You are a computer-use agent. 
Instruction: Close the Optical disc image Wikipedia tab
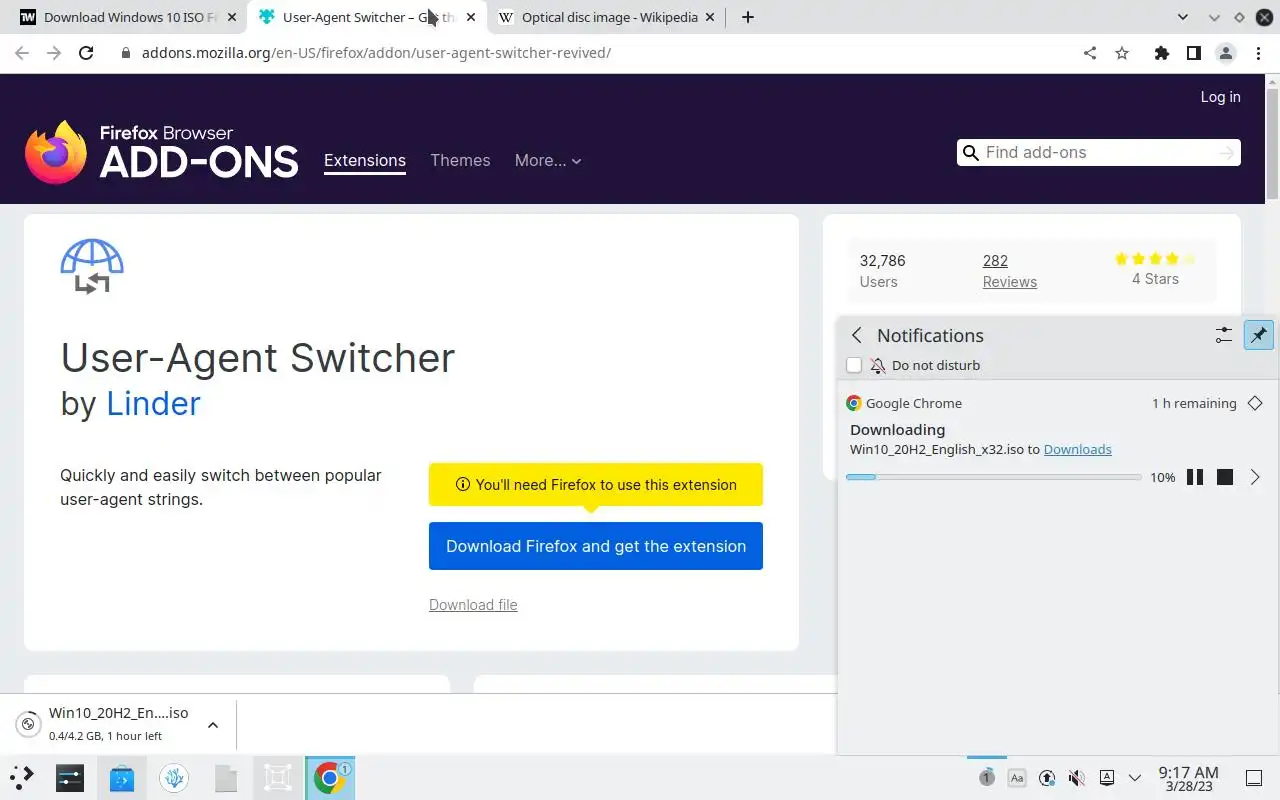click(x=710, y=17)
